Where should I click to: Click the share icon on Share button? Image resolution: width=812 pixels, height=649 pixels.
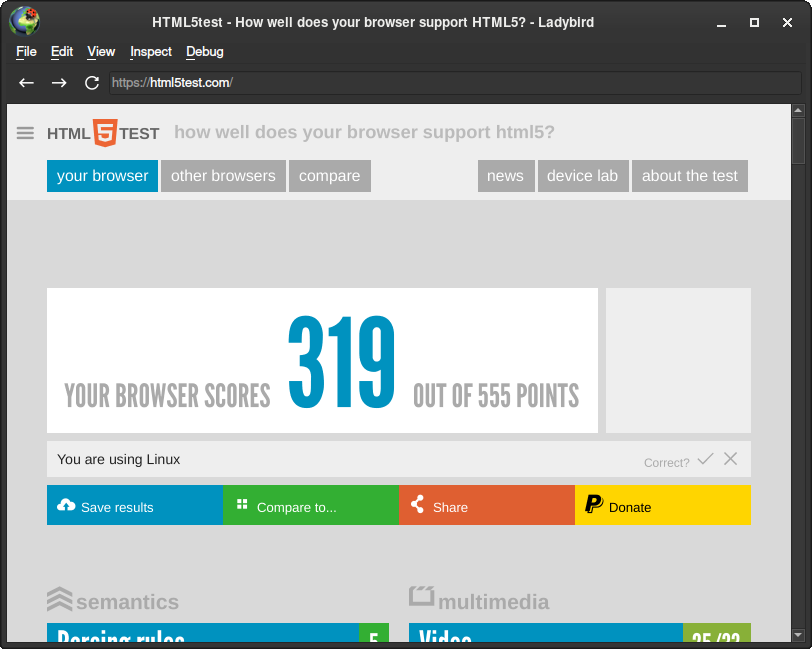[x=417, y=504]
